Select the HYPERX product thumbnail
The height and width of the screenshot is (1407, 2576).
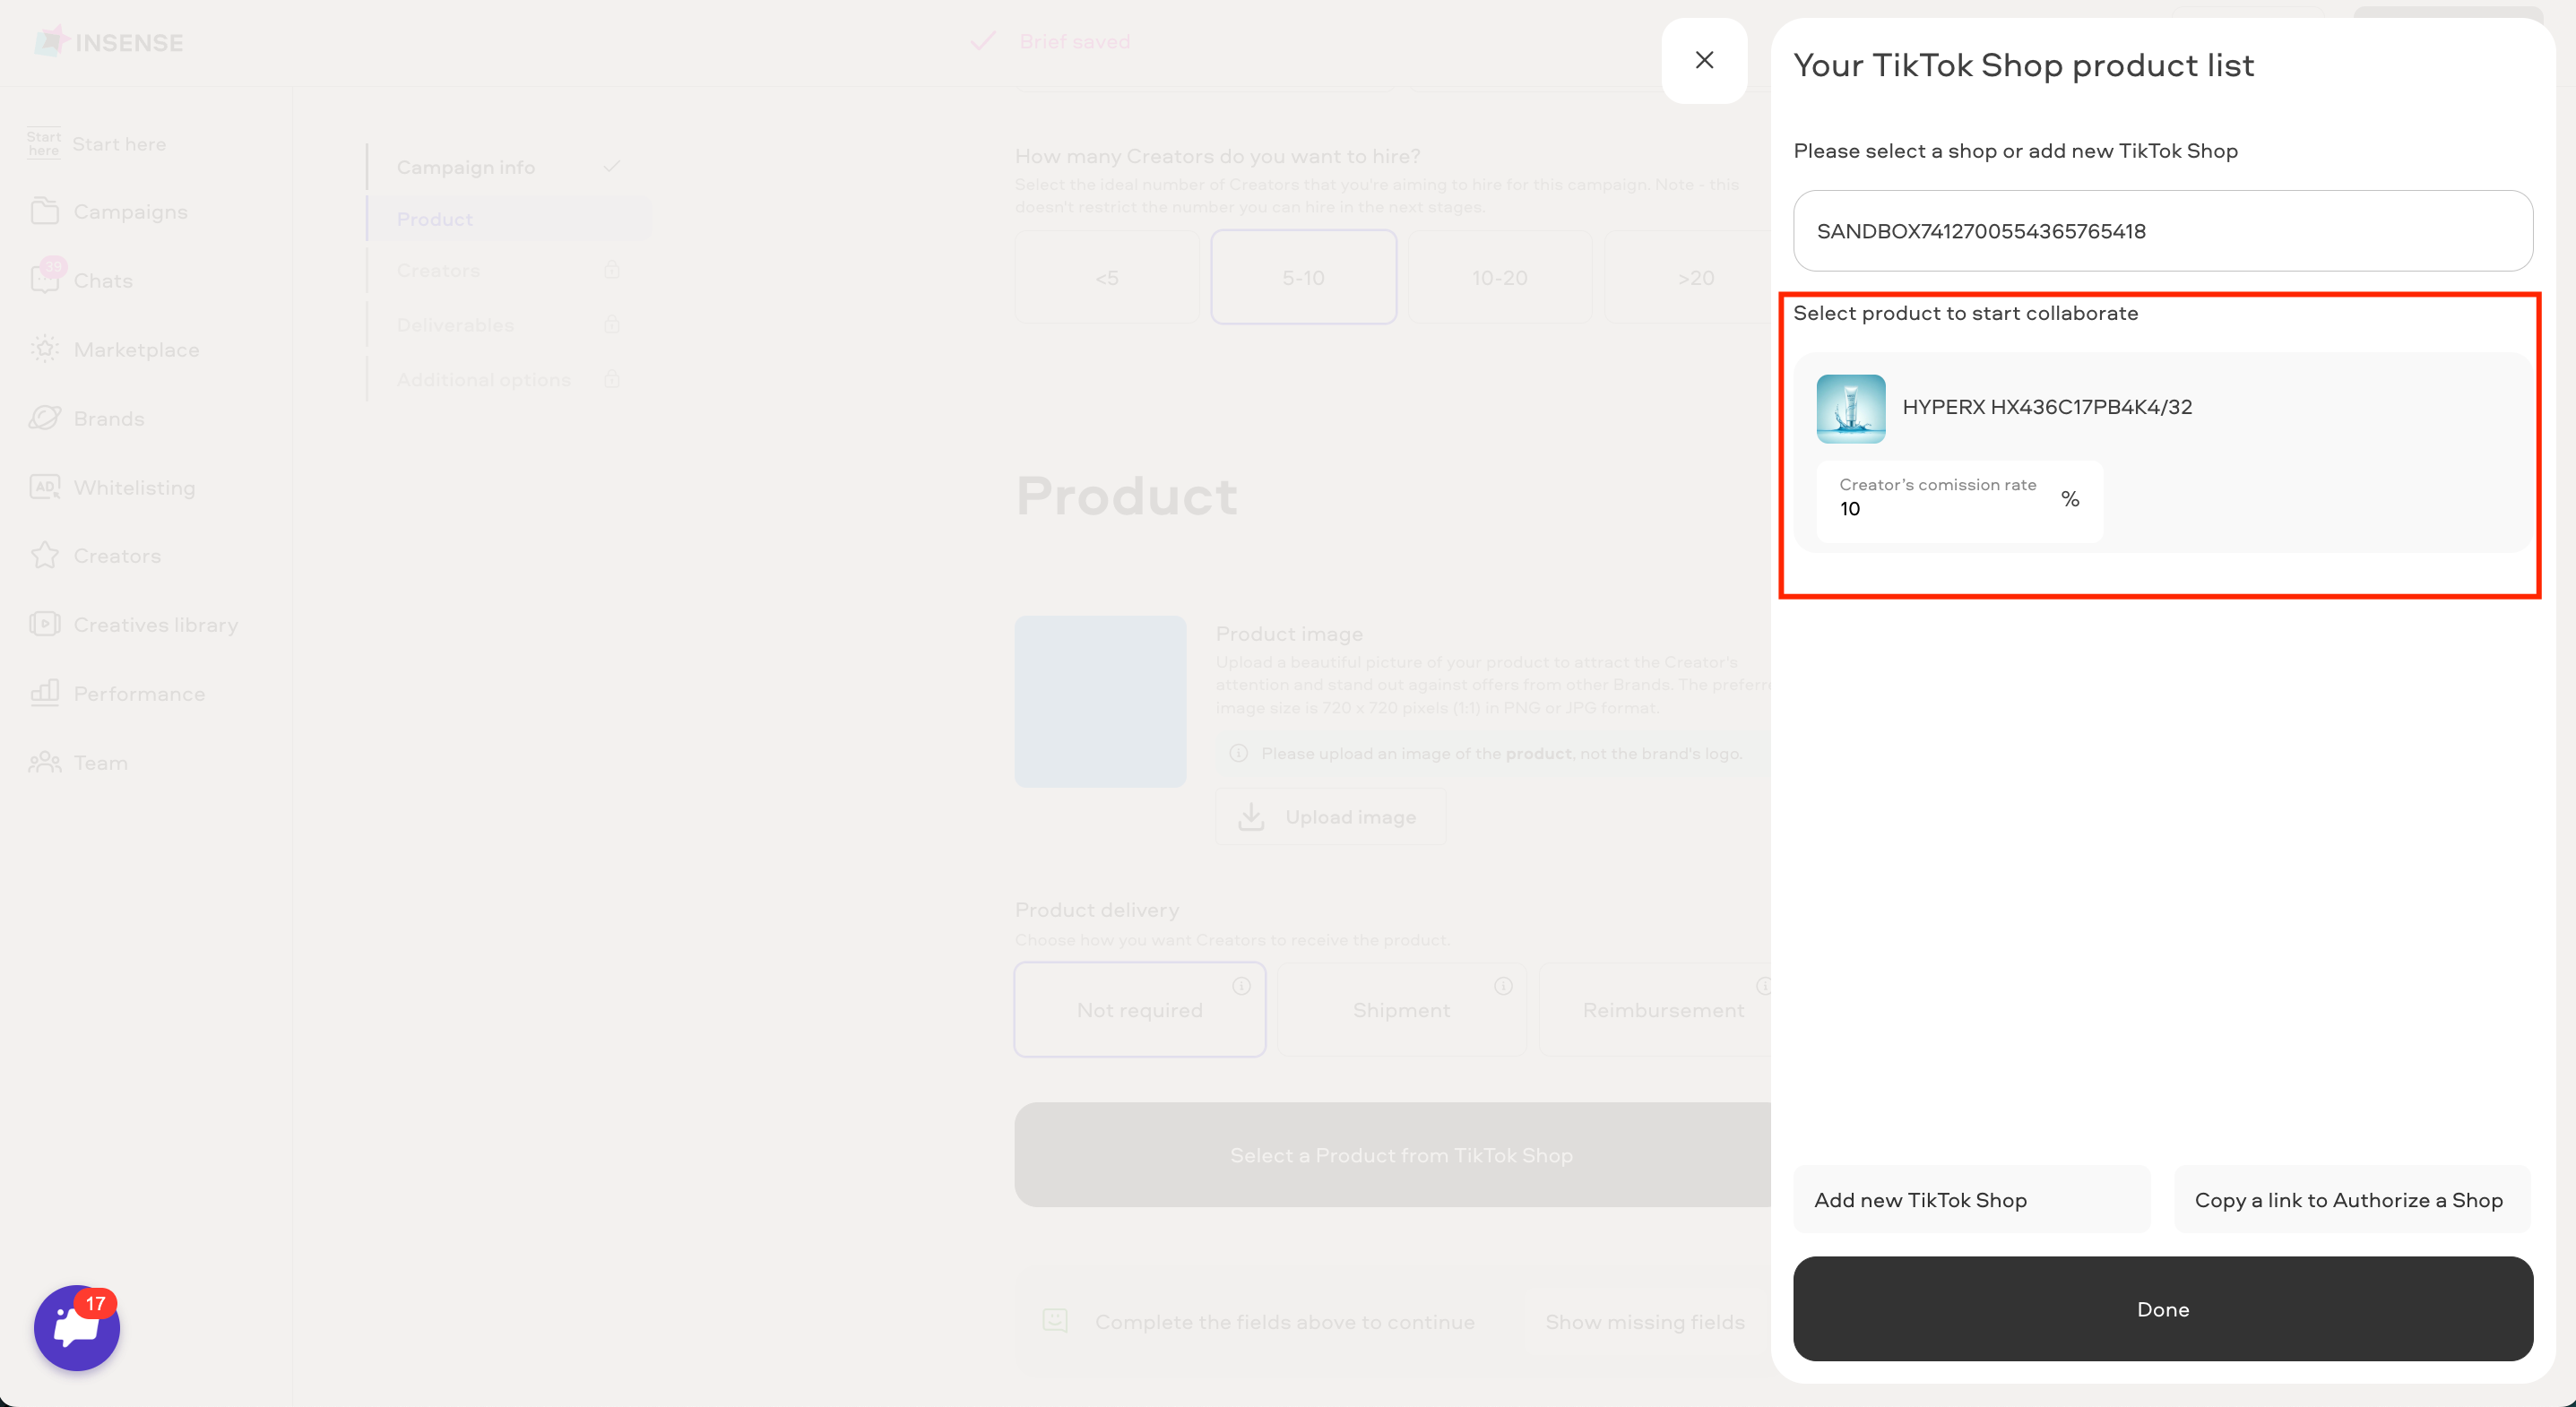pos(1851,408)
